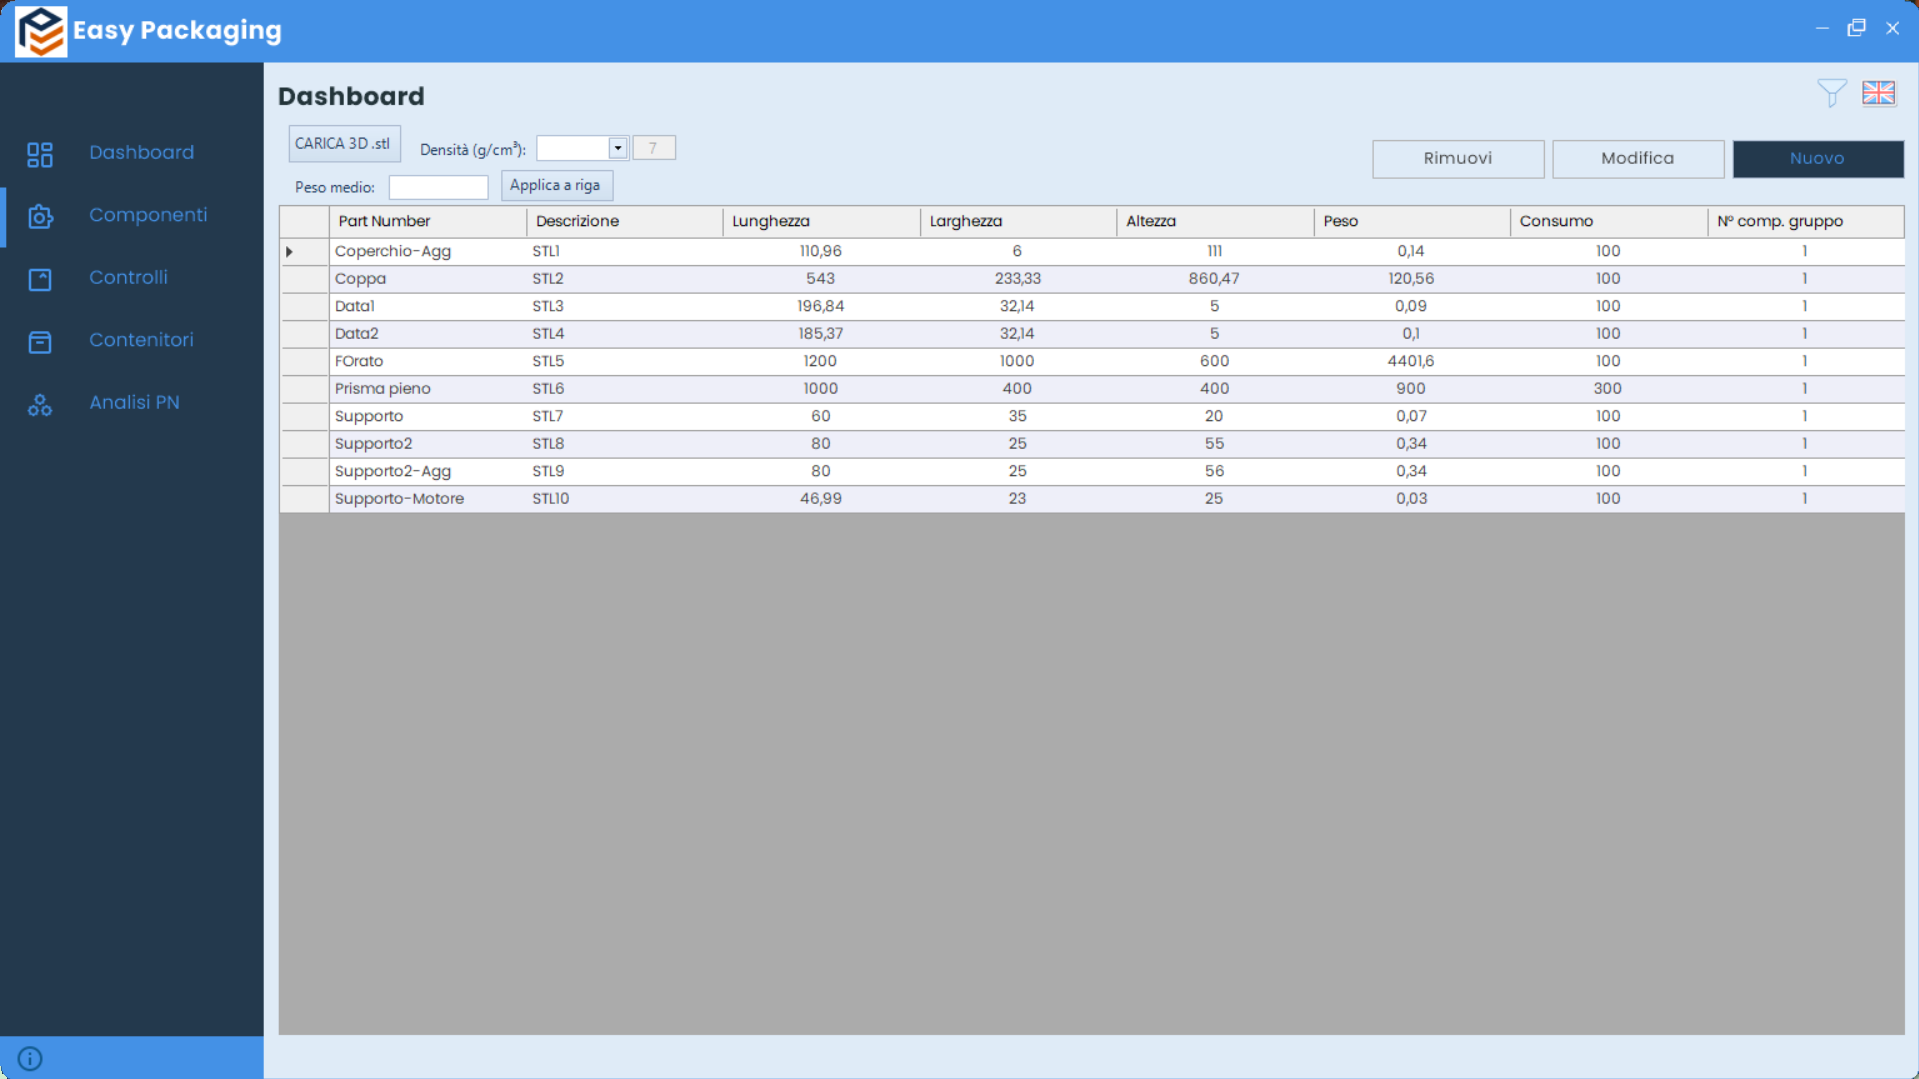The width and height of the screenshot is (1919, 1079).
Task: Click the Controlli square icon in sidebar
Action: (40, 279)
